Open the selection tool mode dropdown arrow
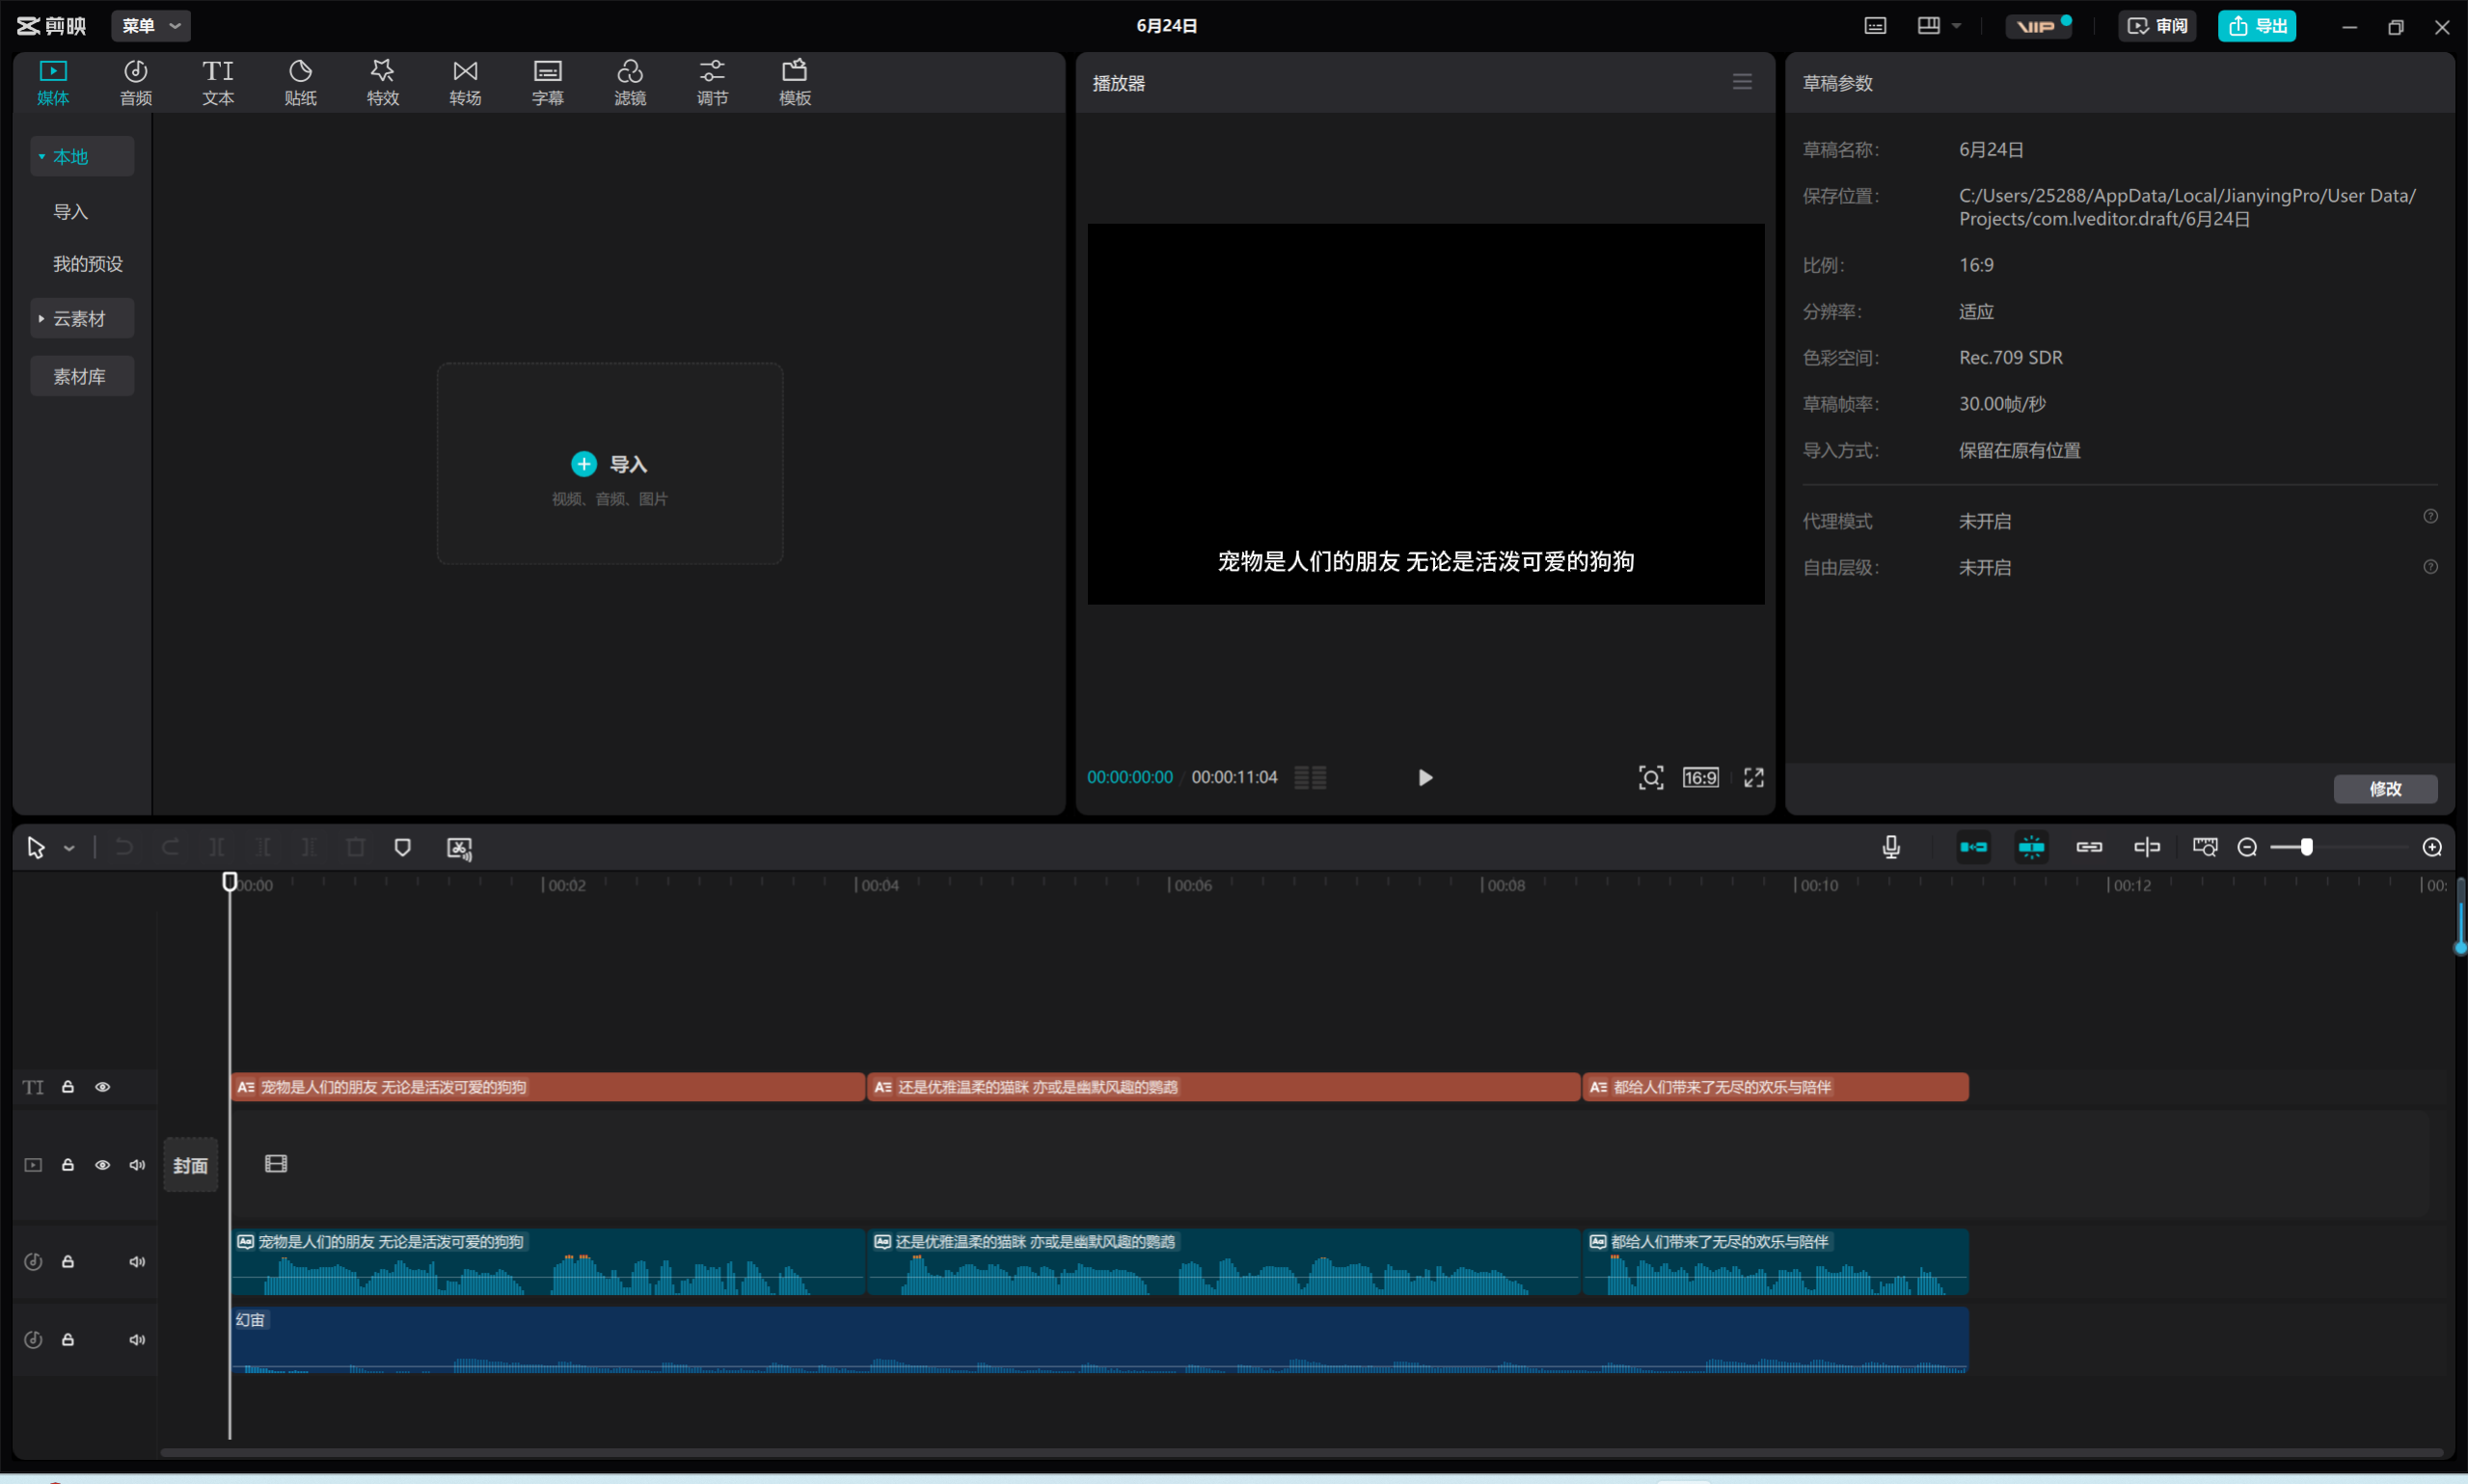Screen dimensions: 2468x1484 point(69,848)
